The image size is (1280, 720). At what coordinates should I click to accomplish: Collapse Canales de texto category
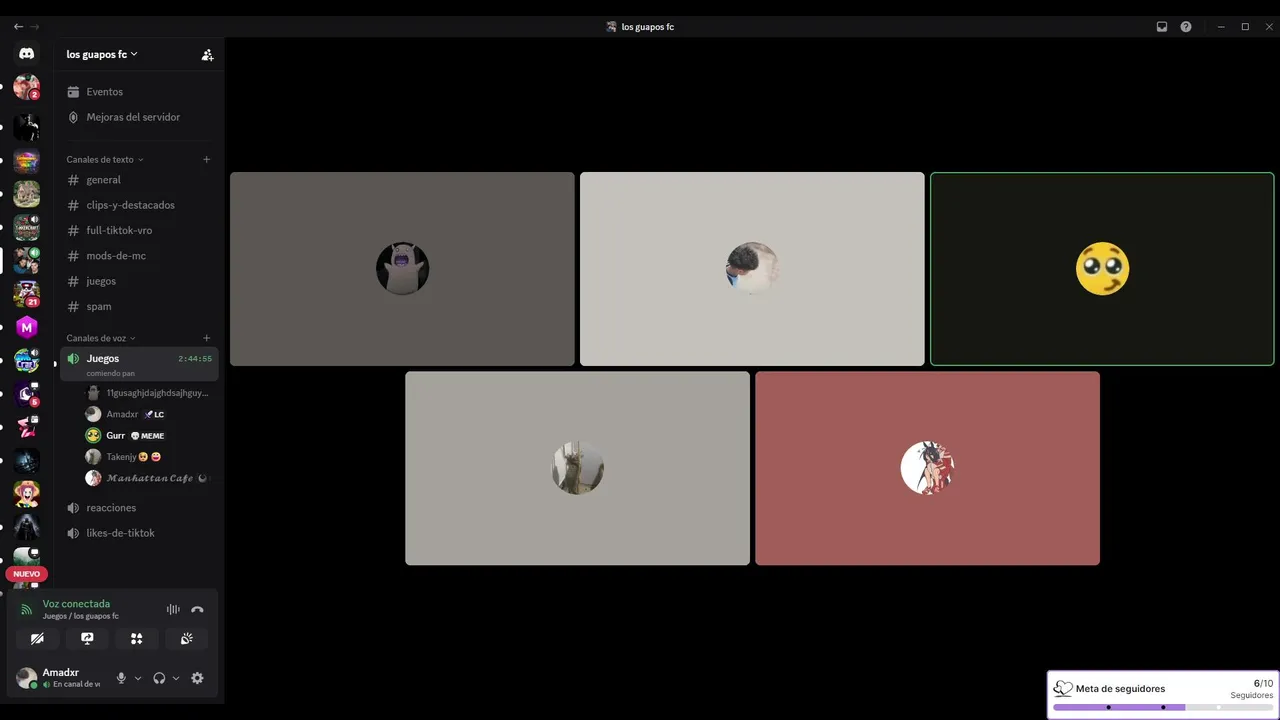coord(105,159)
